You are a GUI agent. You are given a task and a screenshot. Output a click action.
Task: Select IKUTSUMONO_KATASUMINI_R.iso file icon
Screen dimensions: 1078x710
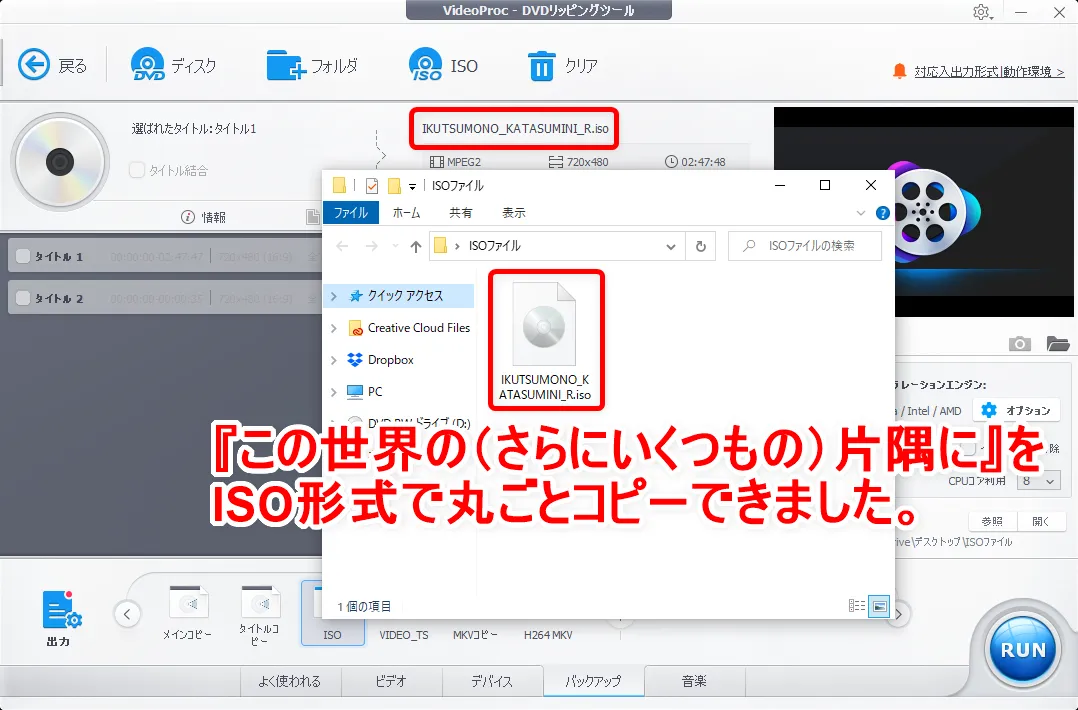[x=545, y=340]
